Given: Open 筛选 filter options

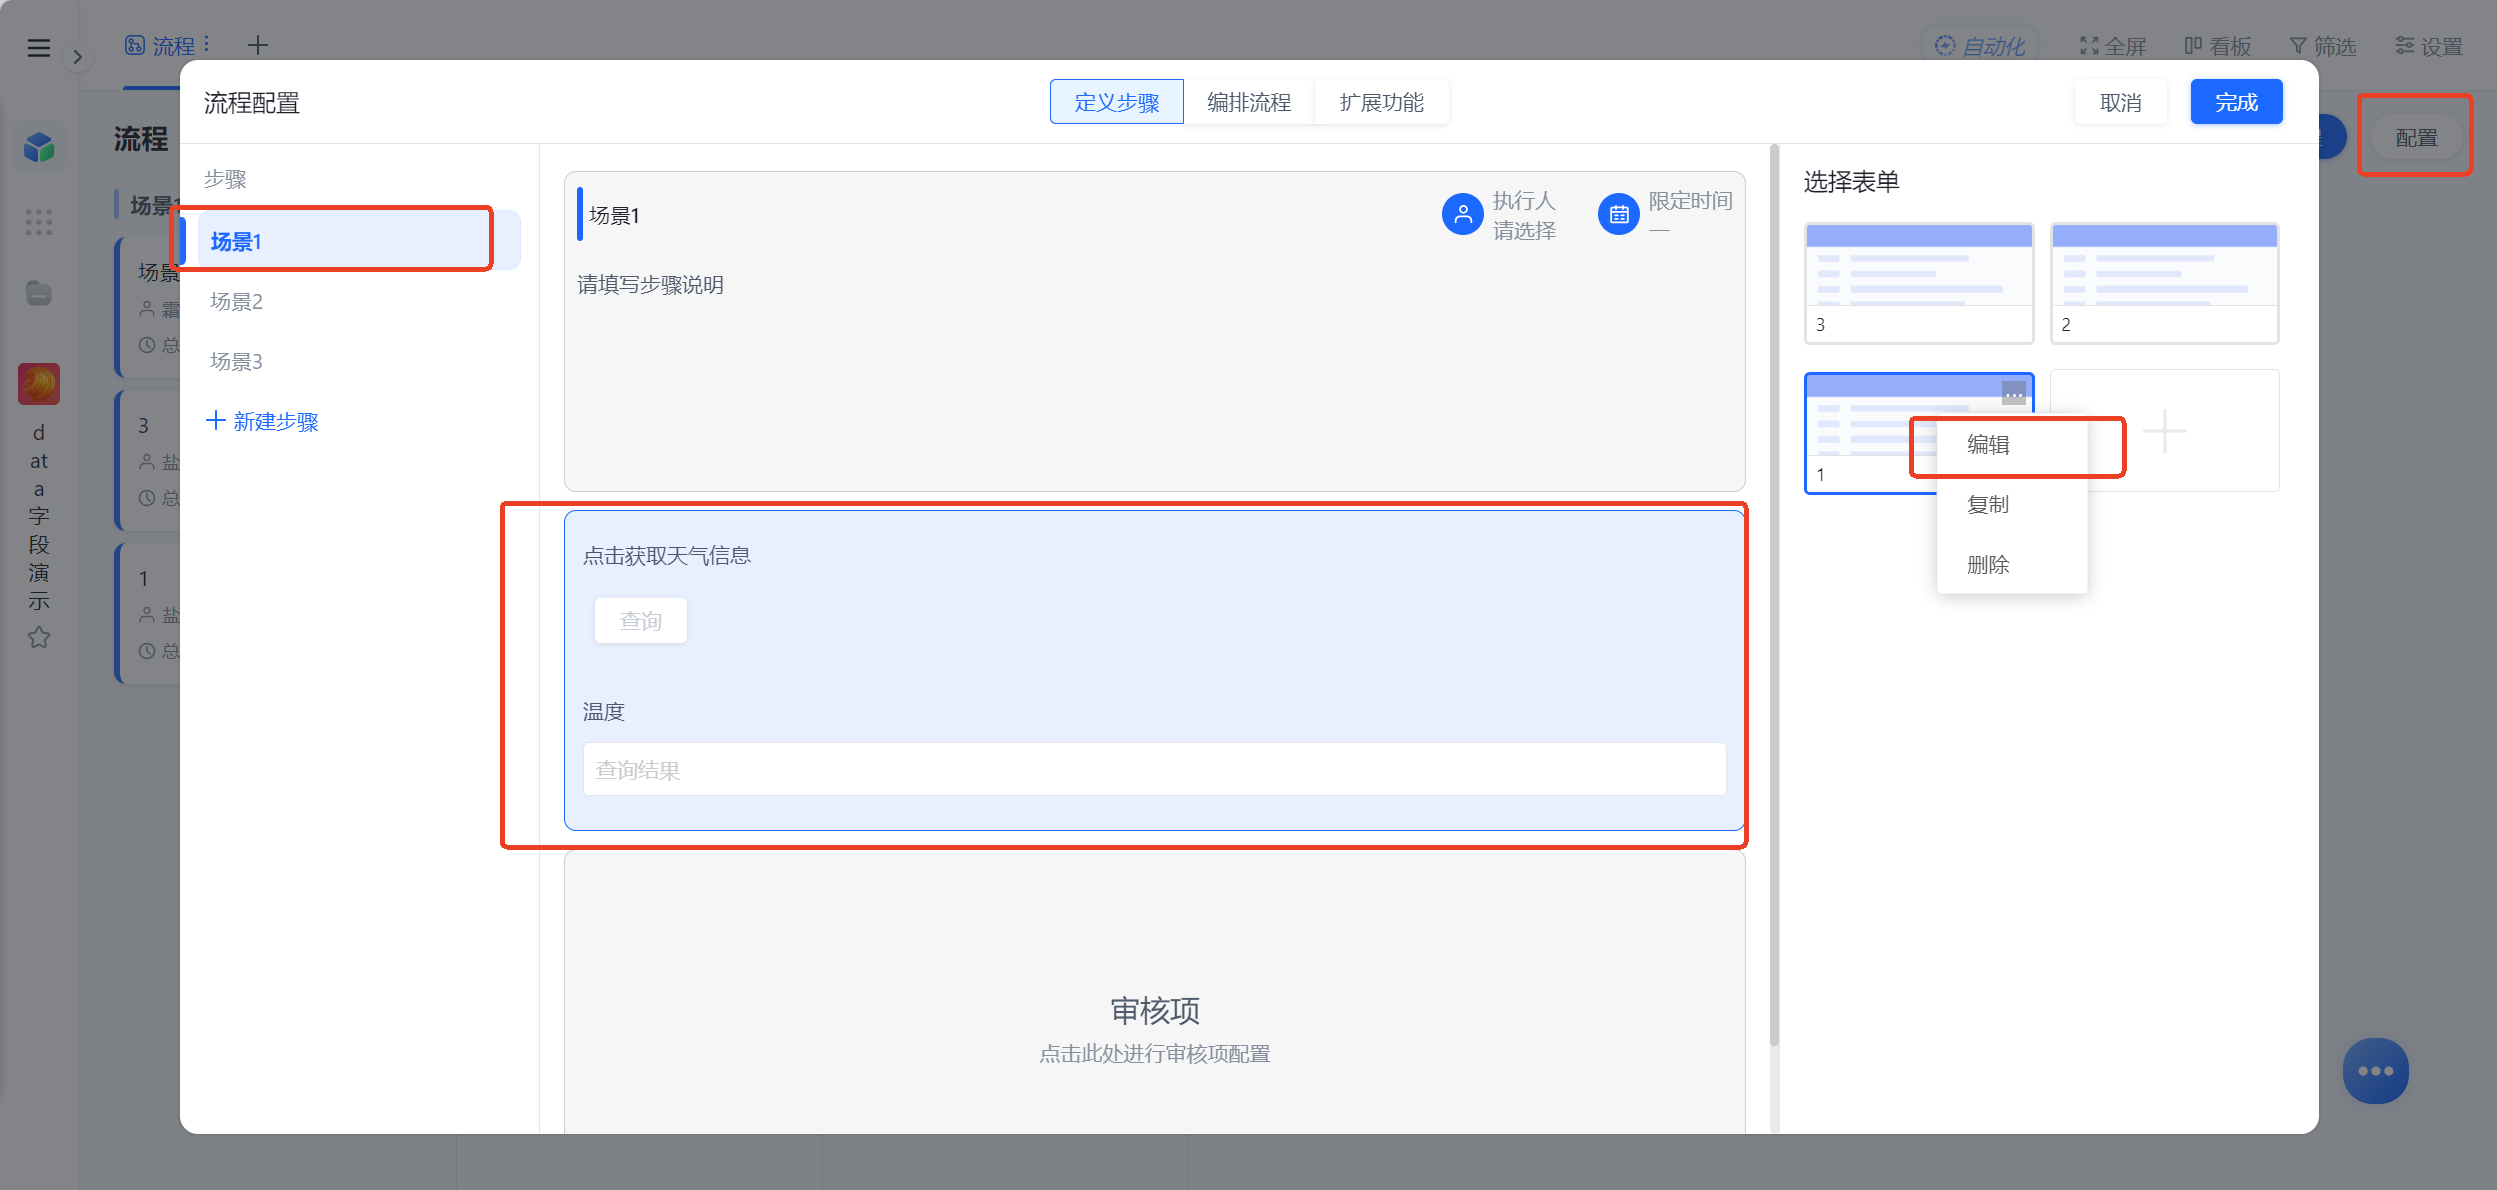Looking at the screenshot, I should tap(2322, 46).
